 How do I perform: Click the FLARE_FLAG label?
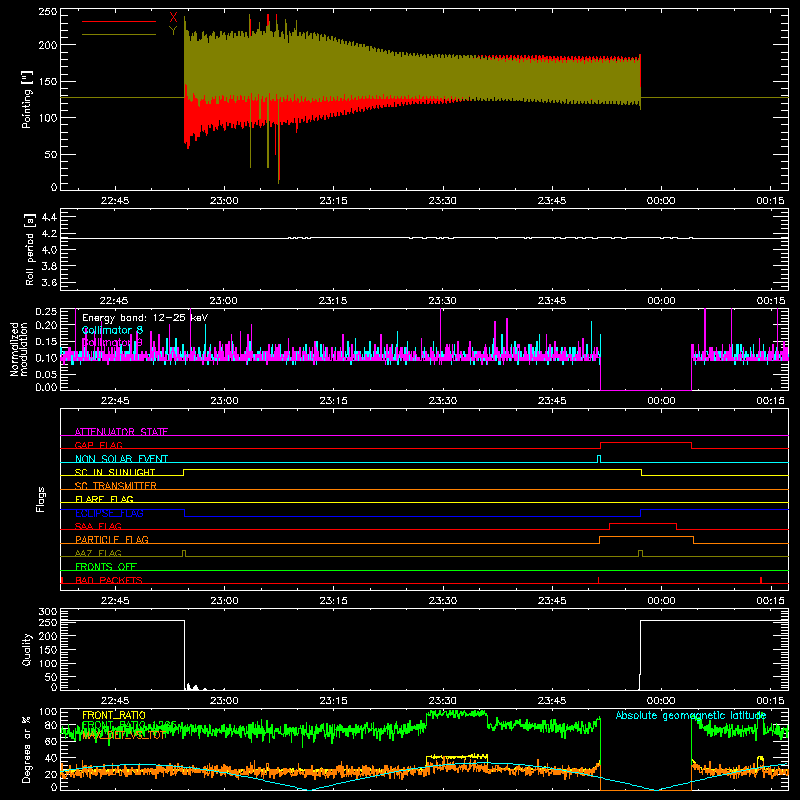point(104,499)
